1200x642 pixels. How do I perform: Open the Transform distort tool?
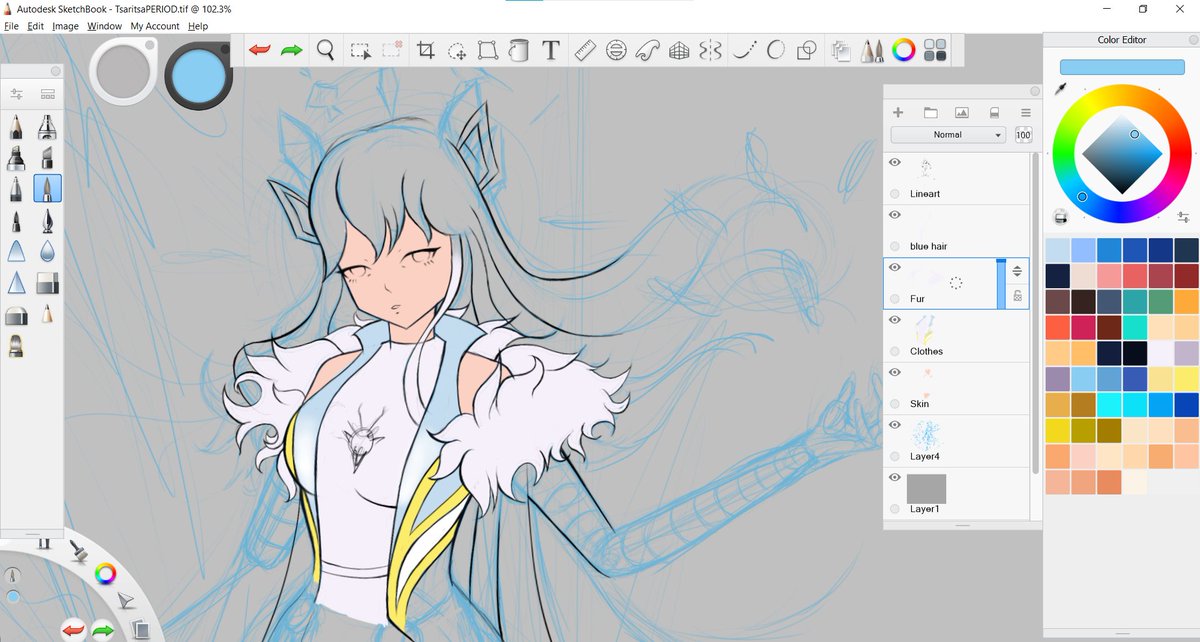[x=488, y=50]
